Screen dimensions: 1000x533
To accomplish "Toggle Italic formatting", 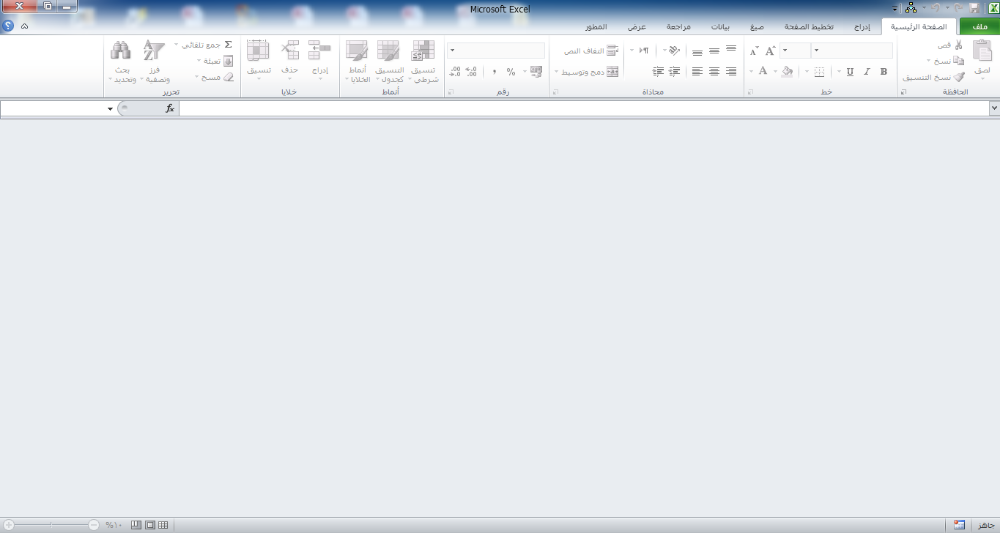I will 867,72.
